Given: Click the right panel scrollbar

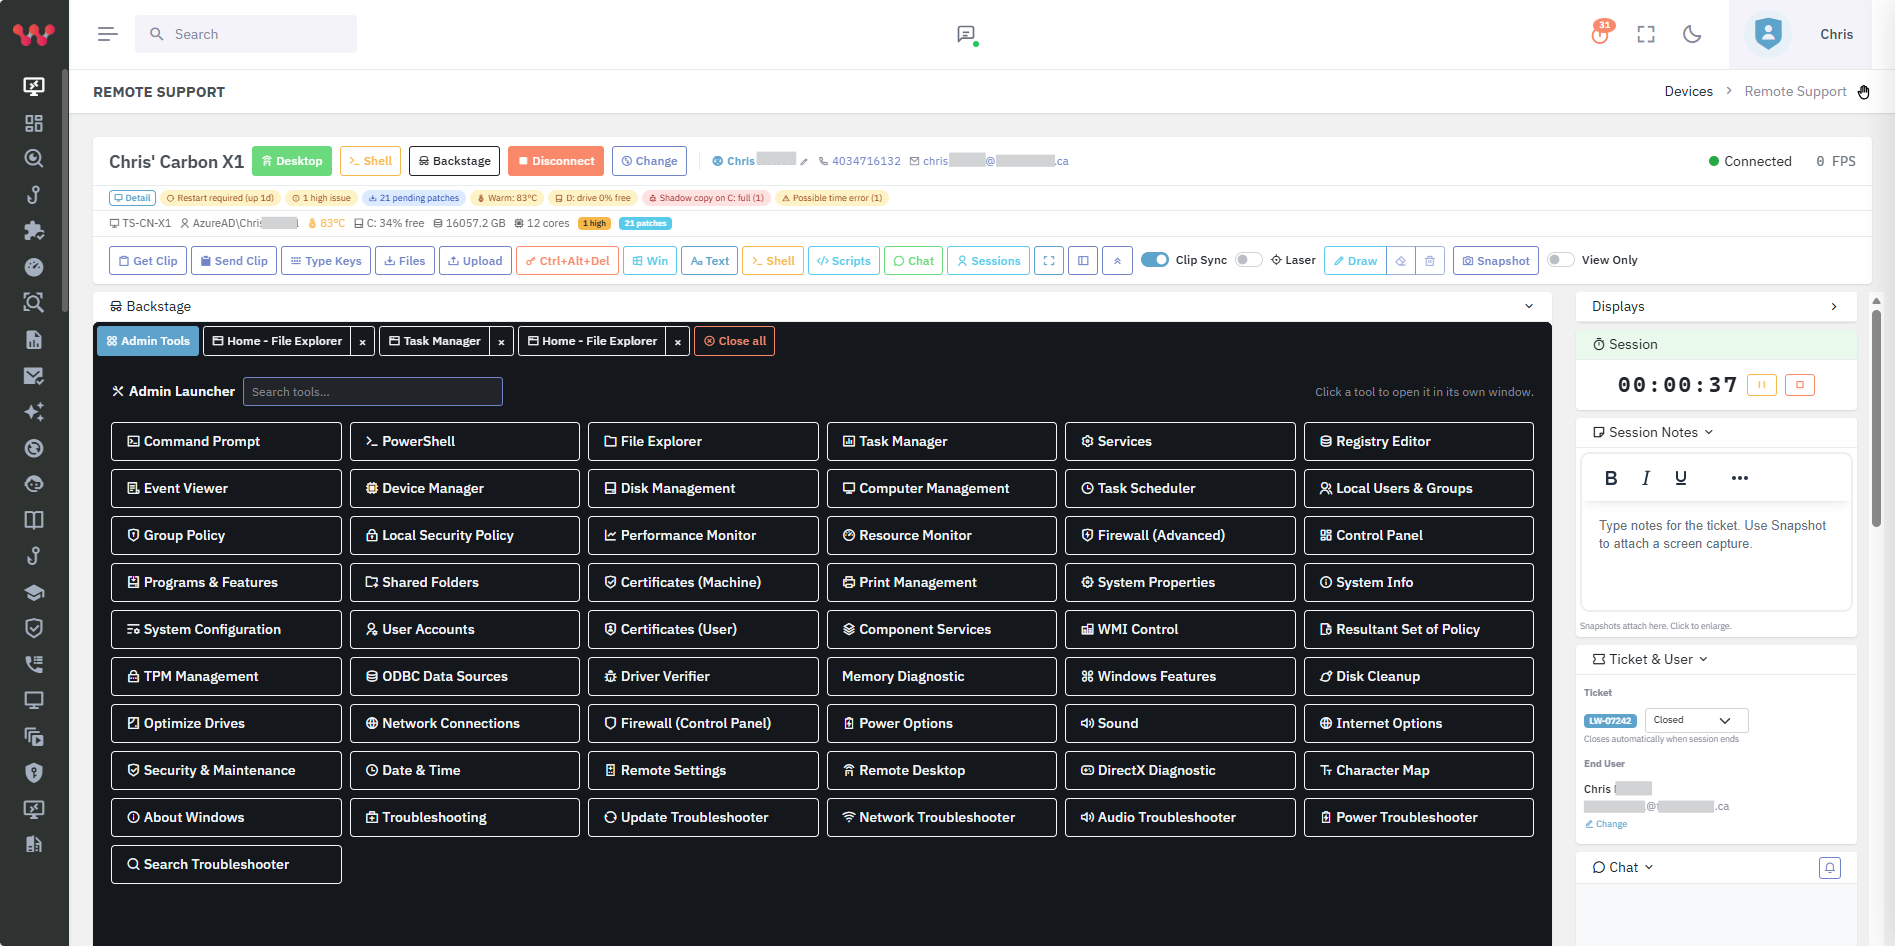Looking at the screenshot, I should click(1876, 420).
